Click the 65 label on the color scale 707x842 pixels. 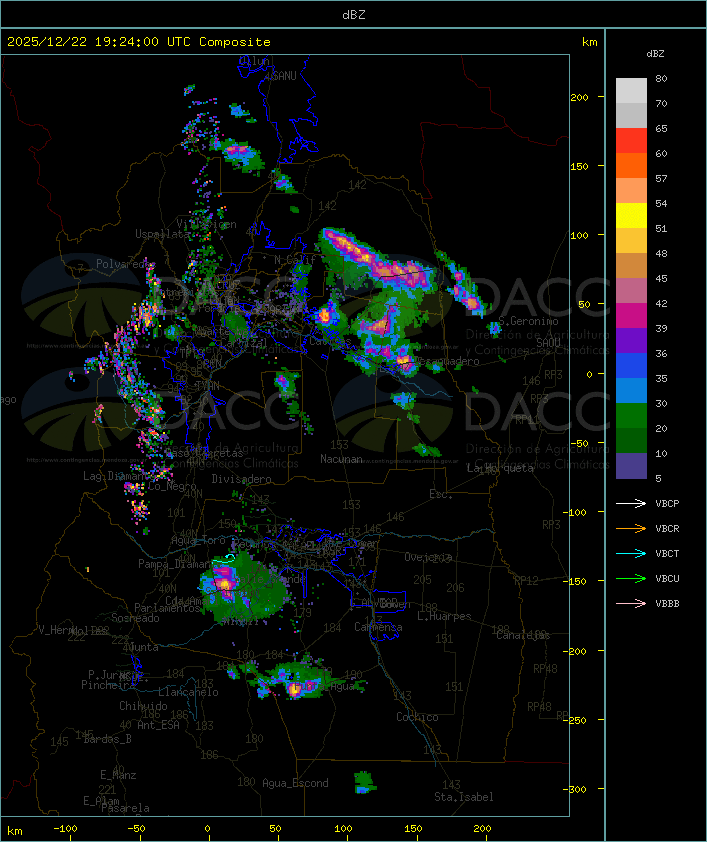coord(661,128)
